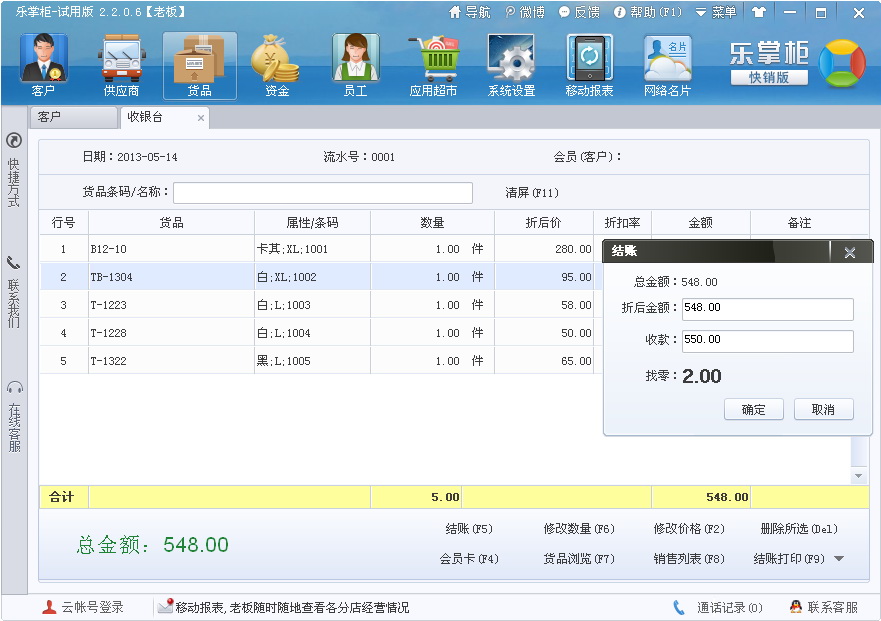881x621 pixels.
Task: Click 删除所选(Del) button
Action: click(x=798, y=529)
